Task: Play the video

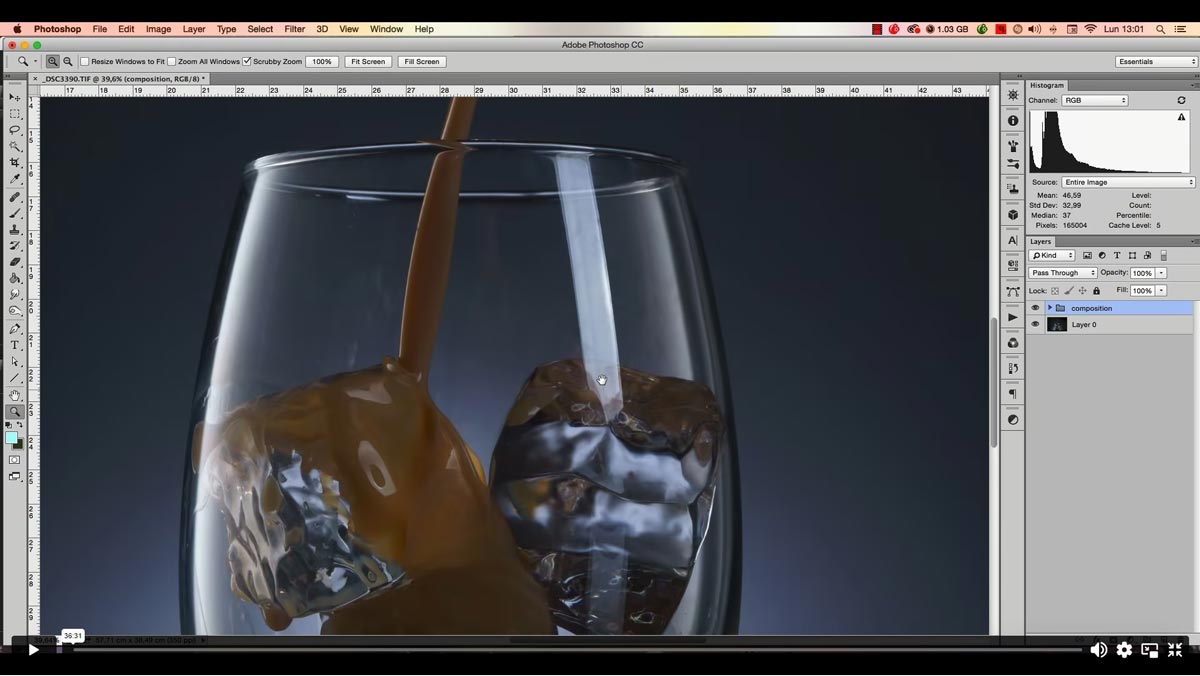Action: tap(33, 650)
